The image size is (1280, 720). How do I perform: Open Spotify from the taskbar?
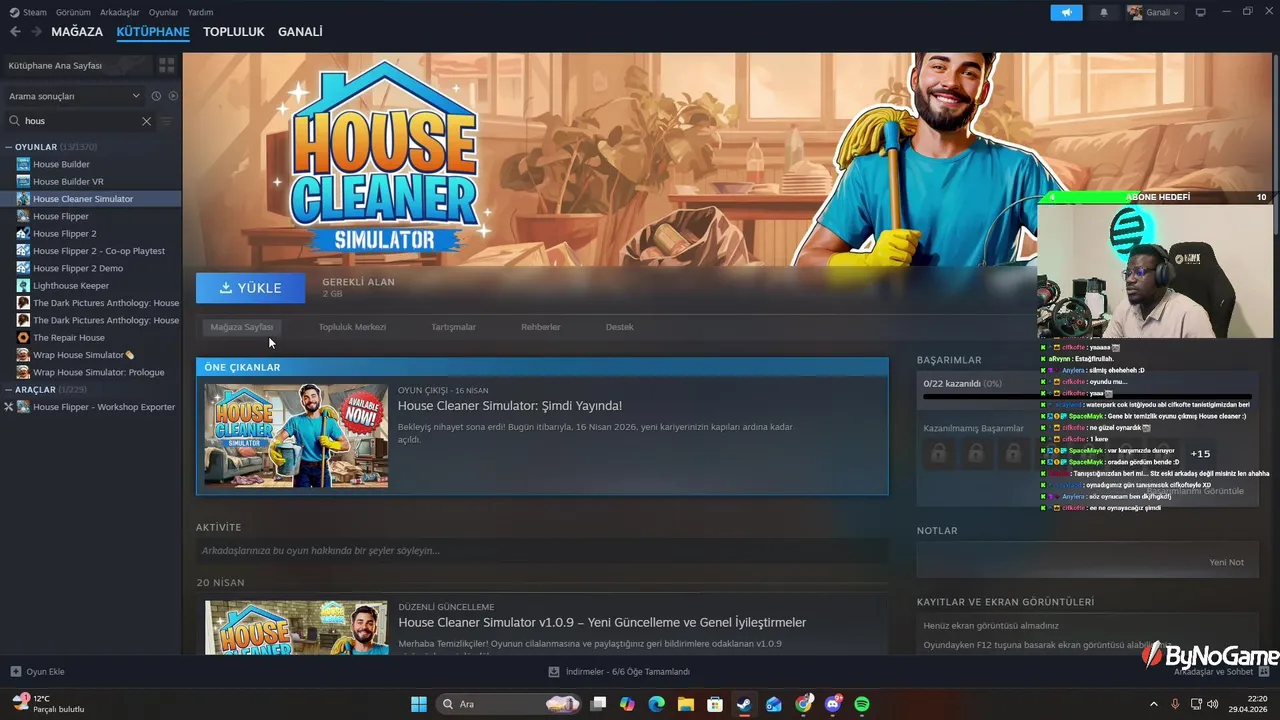862,704
